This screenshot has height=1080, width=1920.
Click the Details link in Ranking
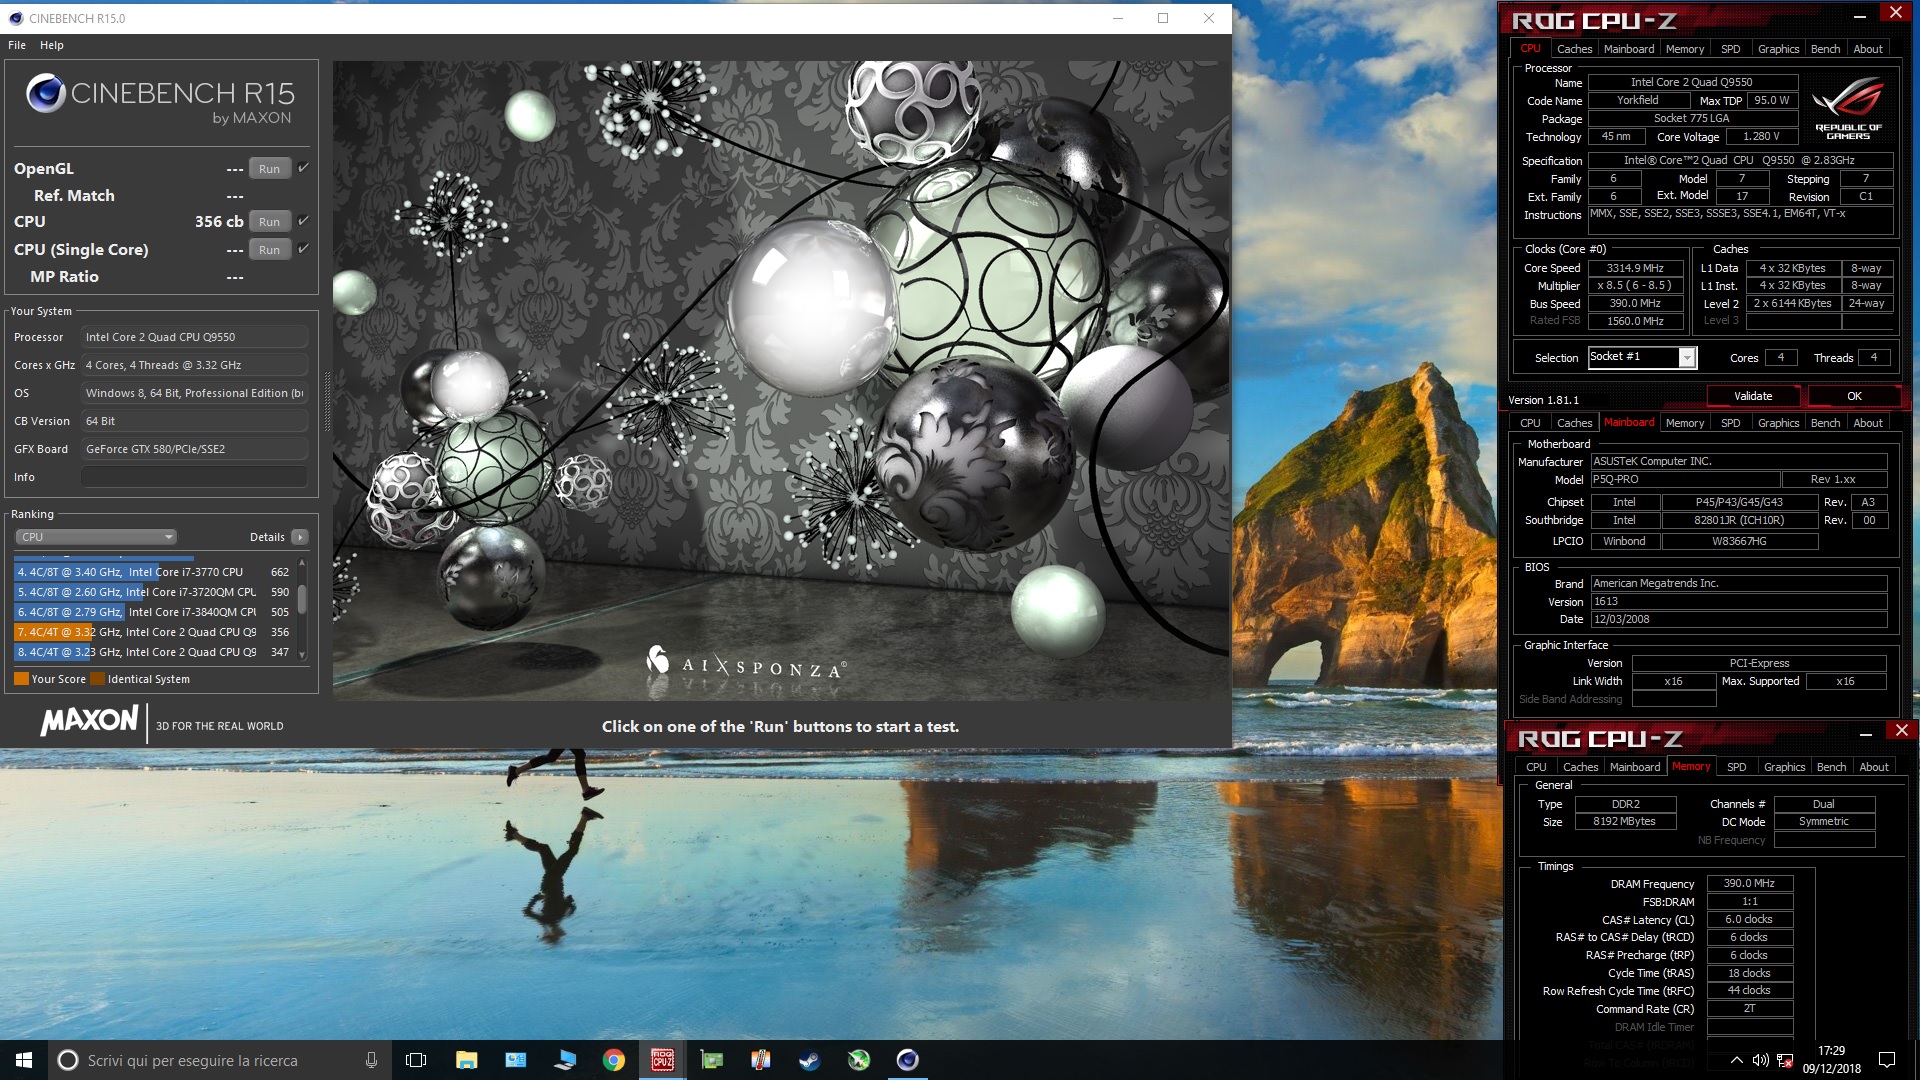267,537
